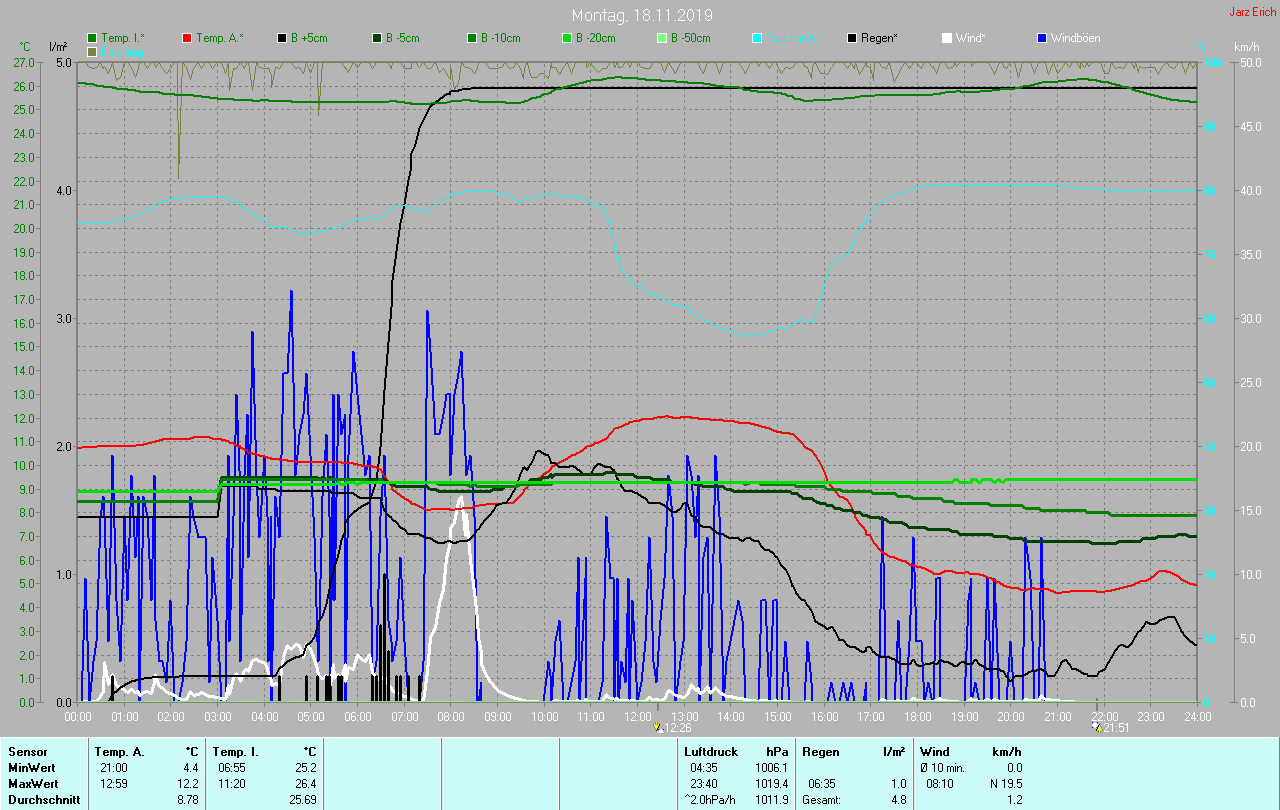Click the cyan humidity legend square
The image size is (1280, 810).
point(757,38)
